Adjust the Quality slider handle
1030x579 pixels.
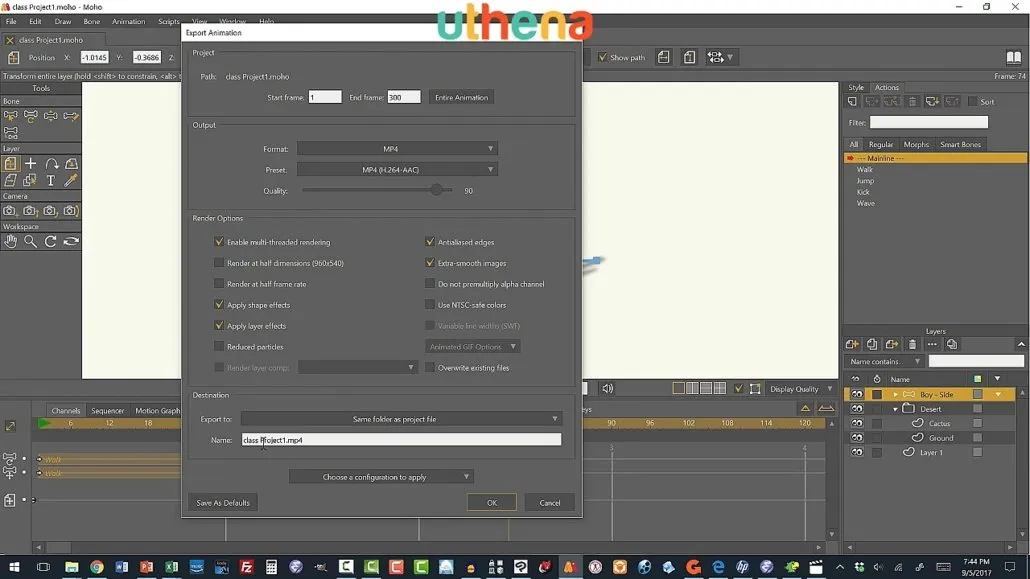(436, 191)
